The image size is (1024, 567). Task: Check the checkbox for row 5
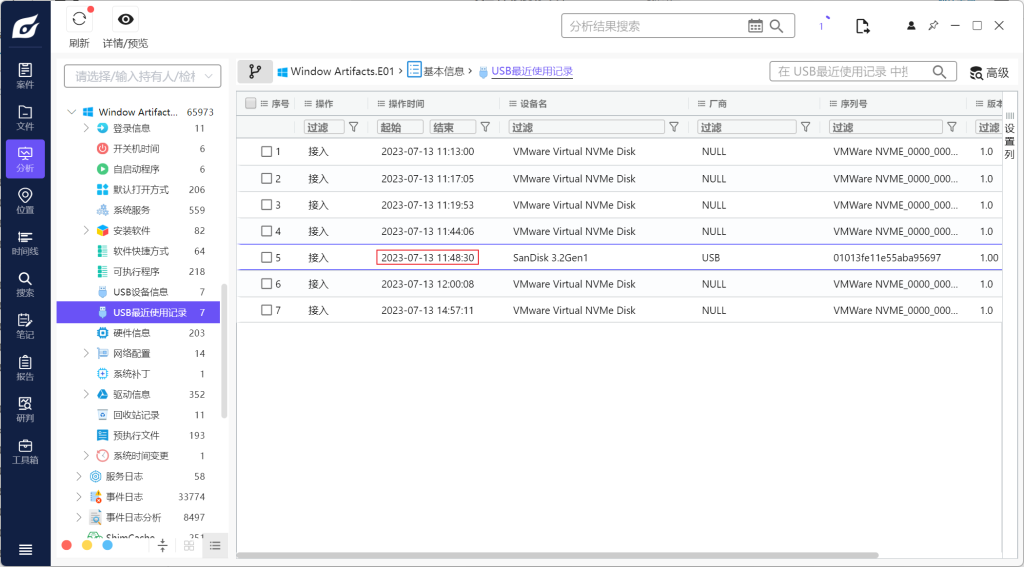pyautogui.click(x=267, y=258)
